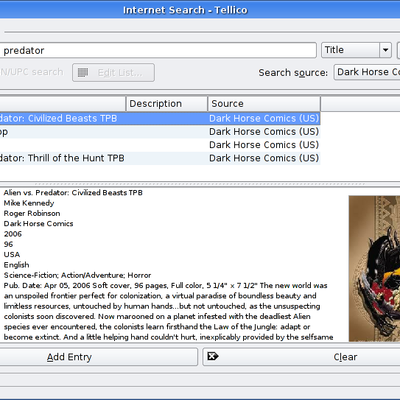
Task: Open the Search source combo box
Action: point(367,72)
